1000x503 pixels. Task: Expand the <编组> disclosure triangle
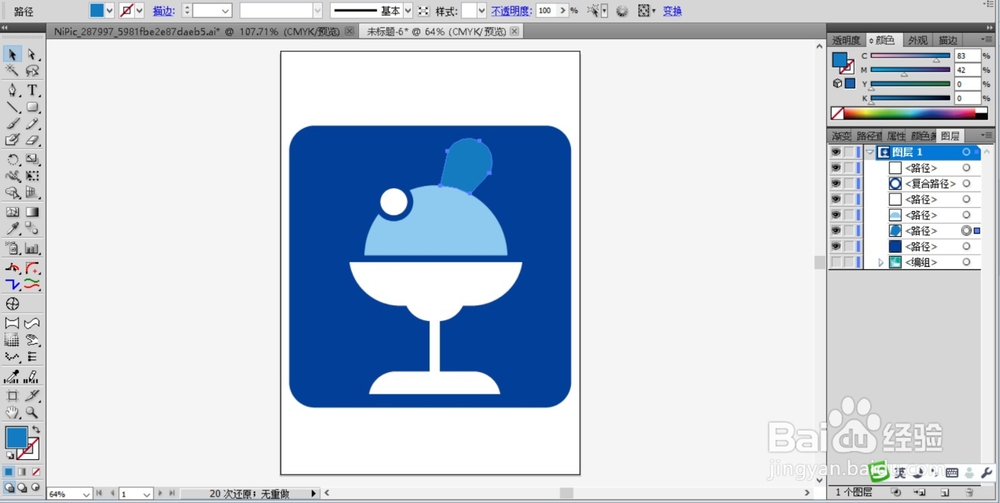click(881, 262)
